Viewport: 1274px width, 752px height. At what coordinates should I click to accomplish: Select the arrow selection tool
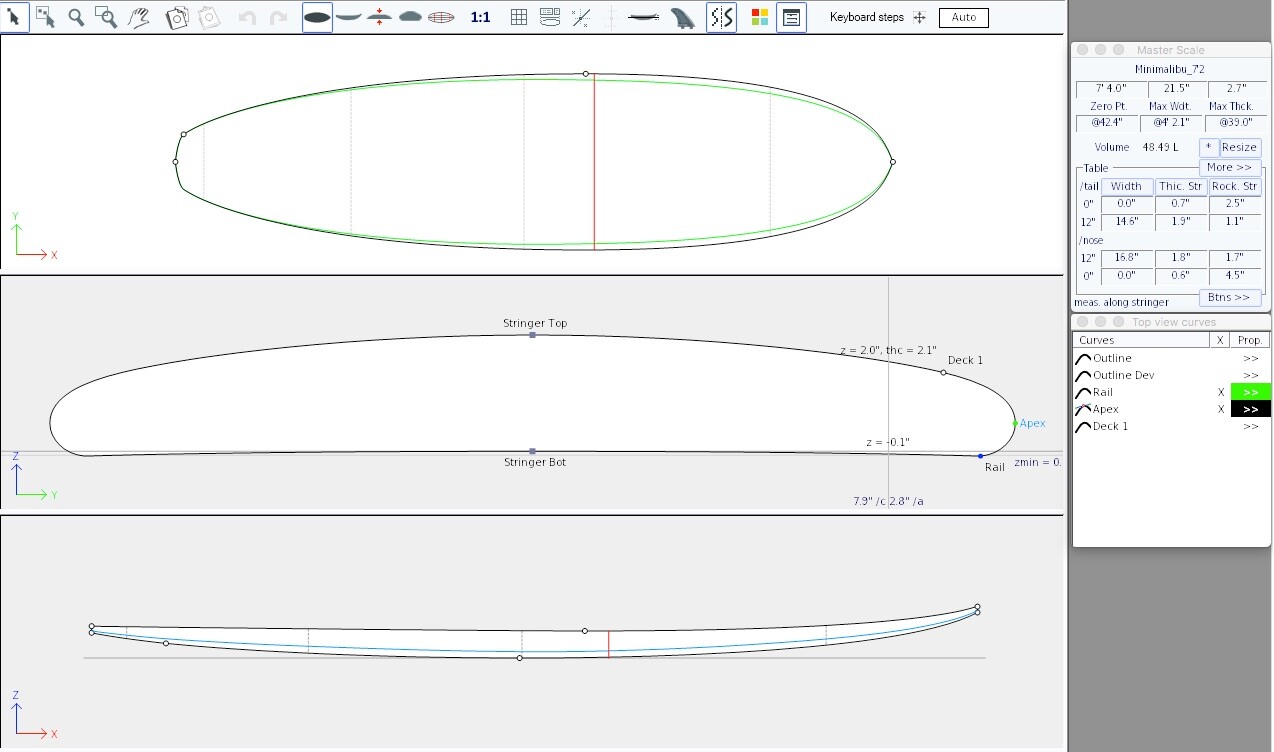[x=15, y=17]
